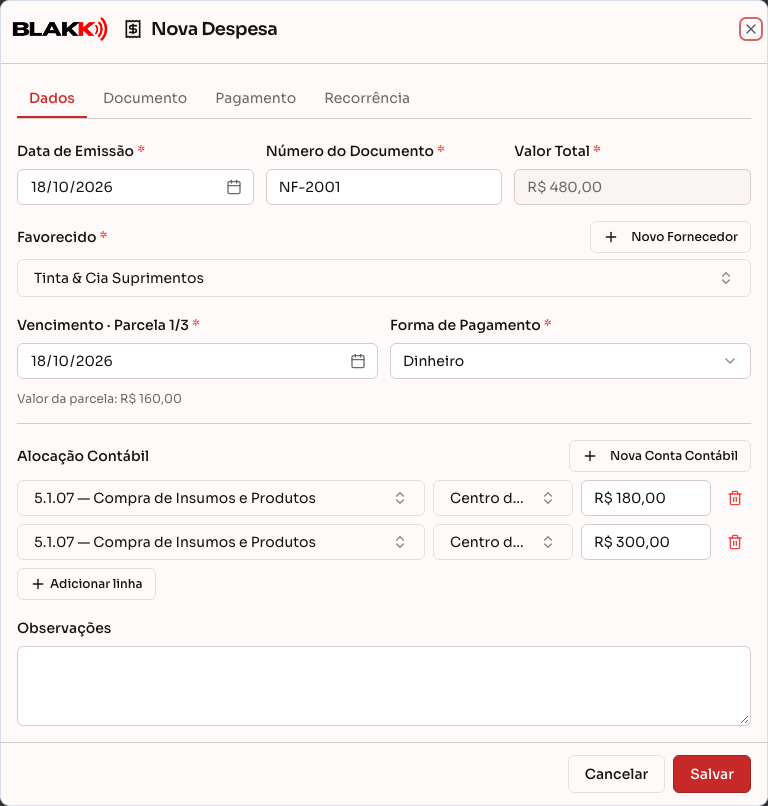The image size is (768, 806).
Task: Cancel the new expense
Action: click(x=616, y=774)
